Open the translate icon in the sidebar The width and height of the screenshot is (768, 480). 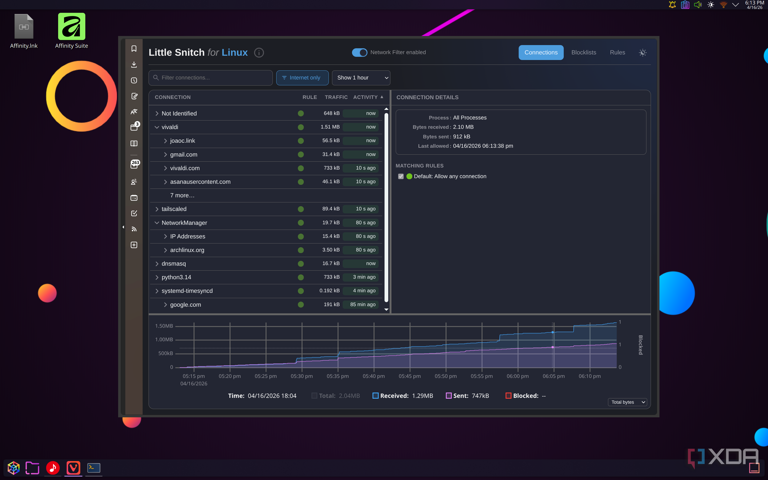(x=134, y=112)
